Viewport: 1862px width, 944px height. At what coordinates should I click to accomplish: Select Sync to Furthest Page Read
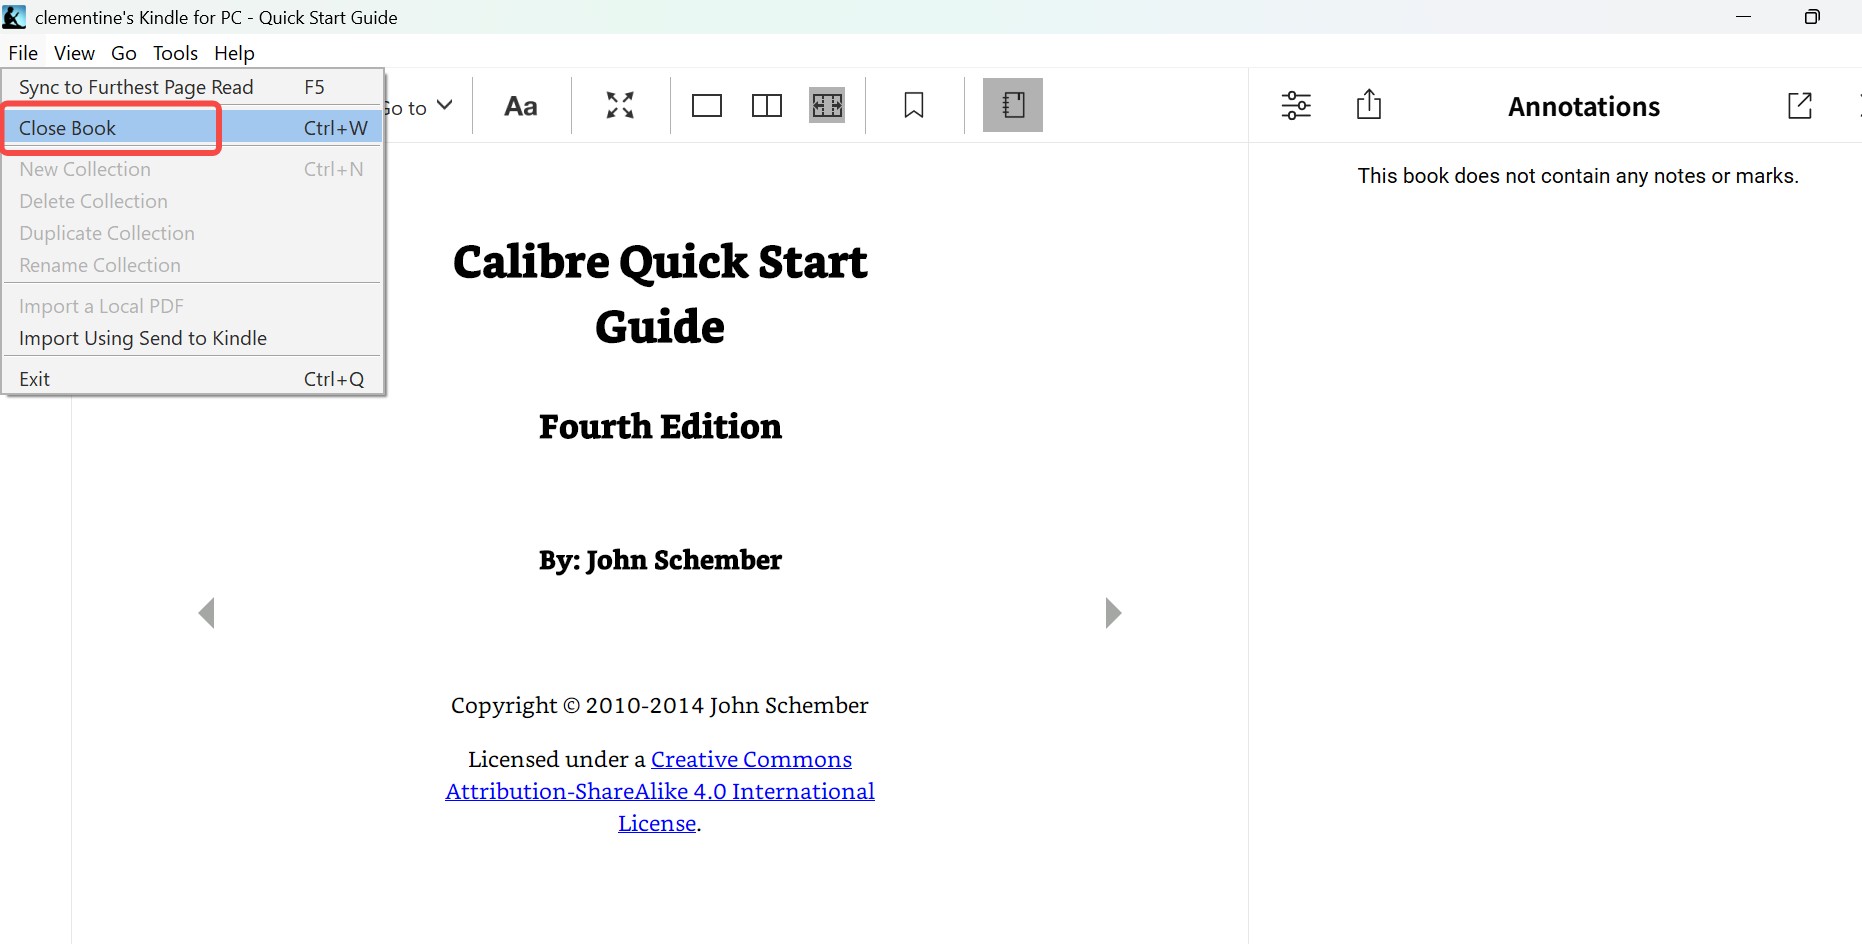(137, 87)
